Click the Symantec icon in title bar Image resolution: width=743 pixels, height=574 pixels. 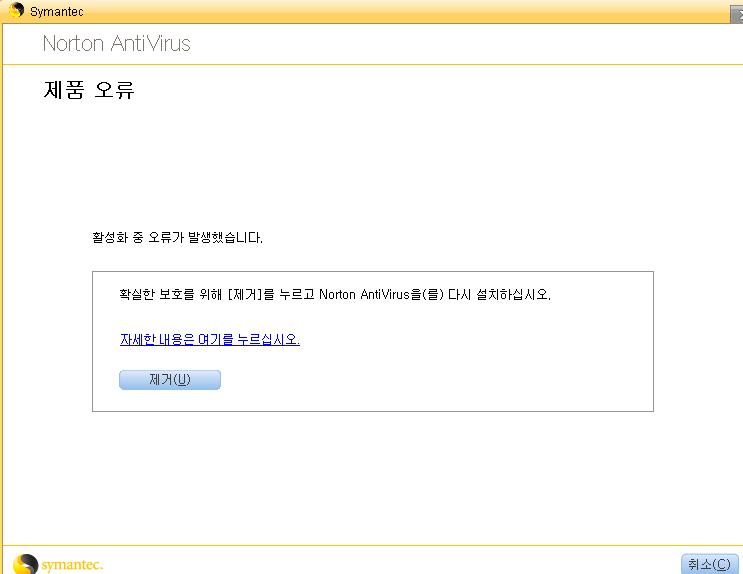(x=16, y=10)
